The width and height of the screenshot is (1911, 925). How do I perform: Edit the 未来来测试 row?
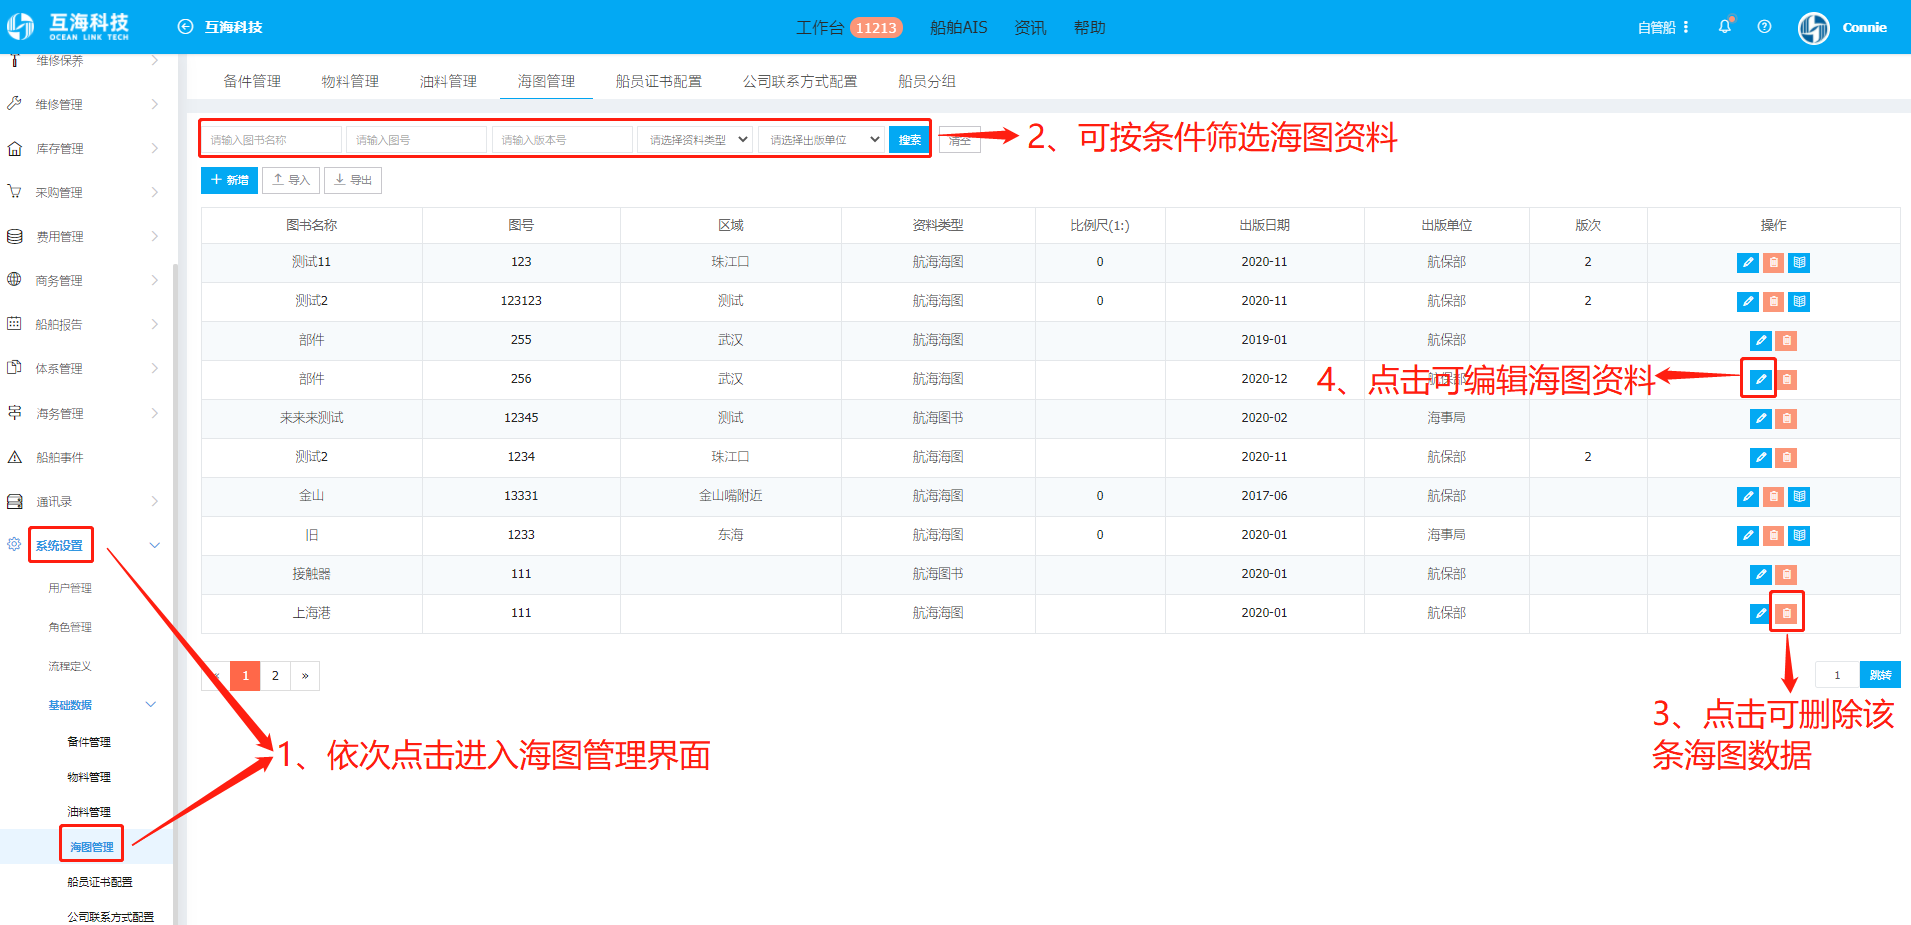tap(1761, 419)
